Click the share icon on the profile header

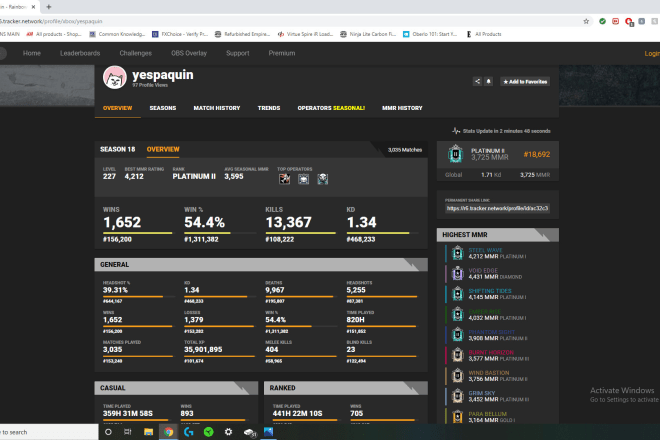tap(477, 82)
